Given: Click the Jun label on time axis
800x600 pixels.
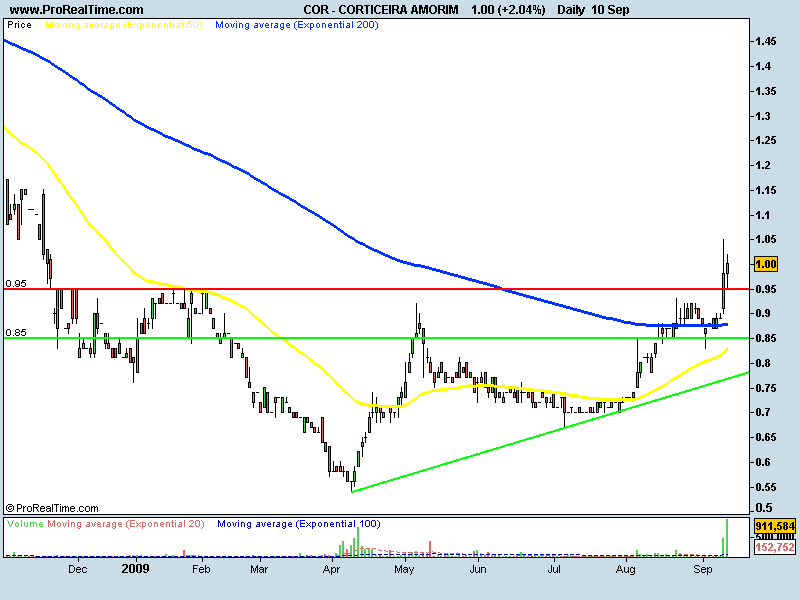Looking at the screenshot, I should [x=478, y=569].
